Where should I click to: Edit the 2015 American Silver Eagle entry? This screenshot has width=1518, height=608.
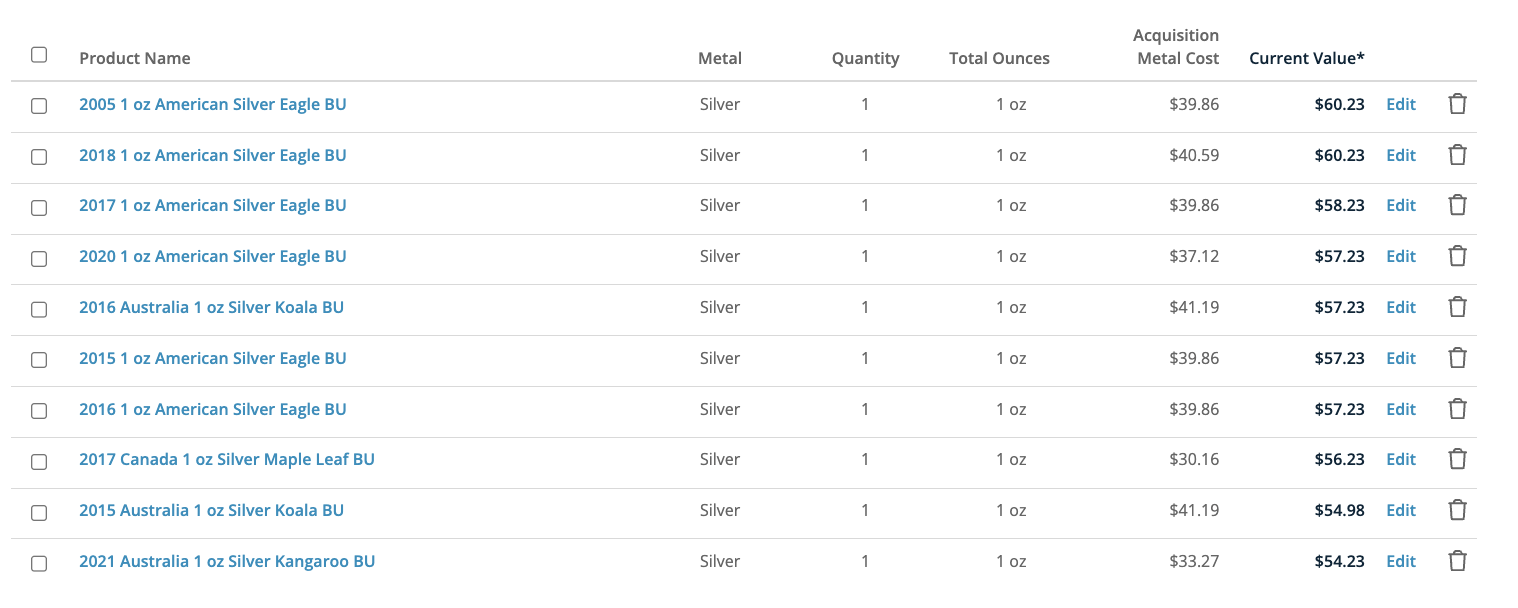[x=1400, y=358]
